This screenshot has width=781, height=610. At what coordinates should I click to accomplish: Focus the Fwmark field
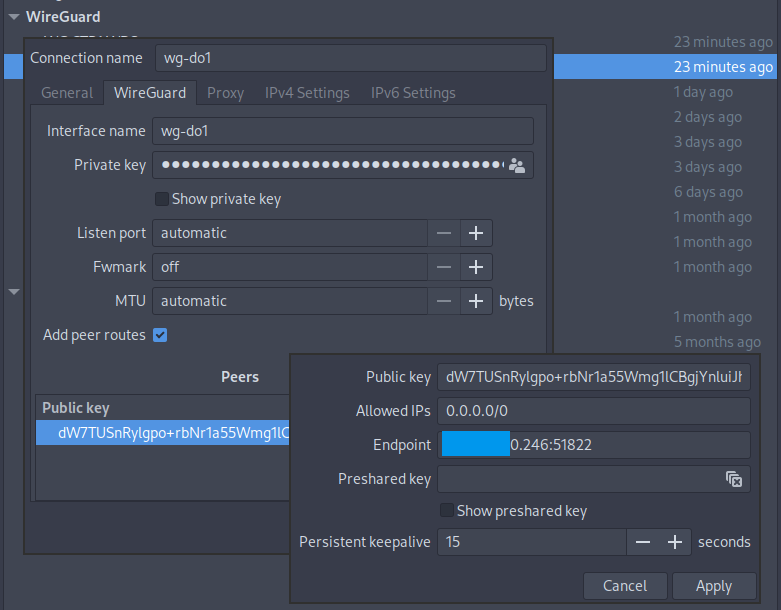coord(290,267)
